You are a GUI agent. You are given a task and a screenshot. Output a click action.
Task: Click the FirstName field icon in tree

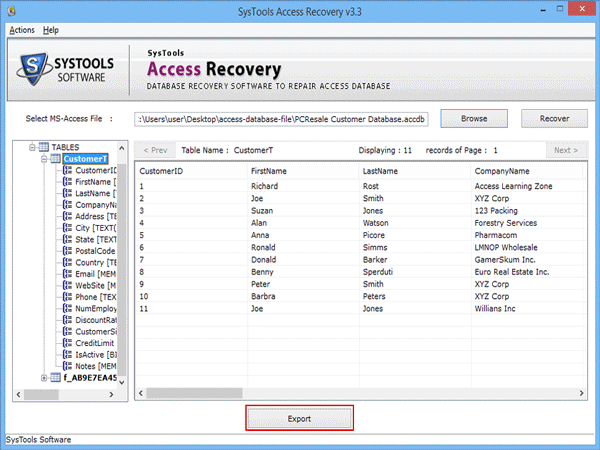point(67,182)
